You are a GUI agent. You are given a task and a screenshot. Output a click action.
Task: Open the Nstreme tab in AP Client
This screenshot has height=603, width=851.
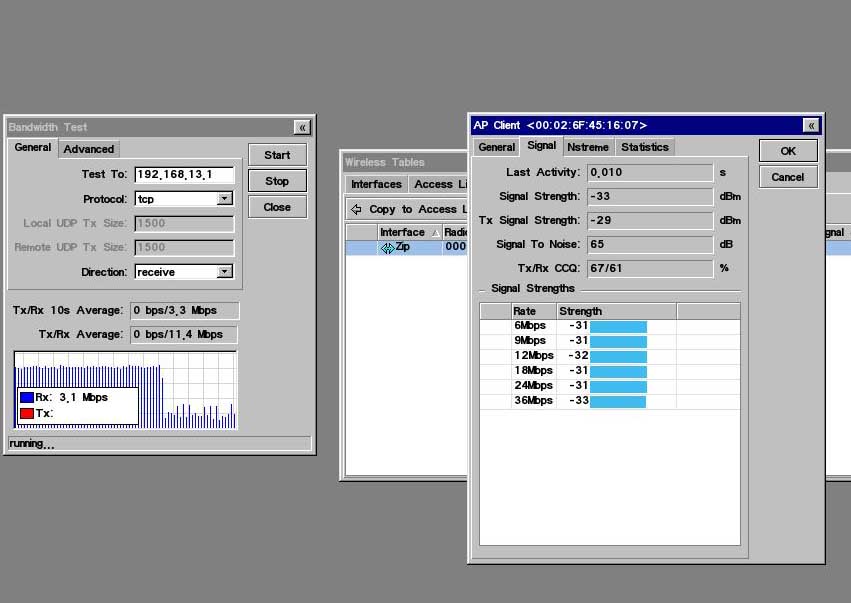tap(588, 147)
